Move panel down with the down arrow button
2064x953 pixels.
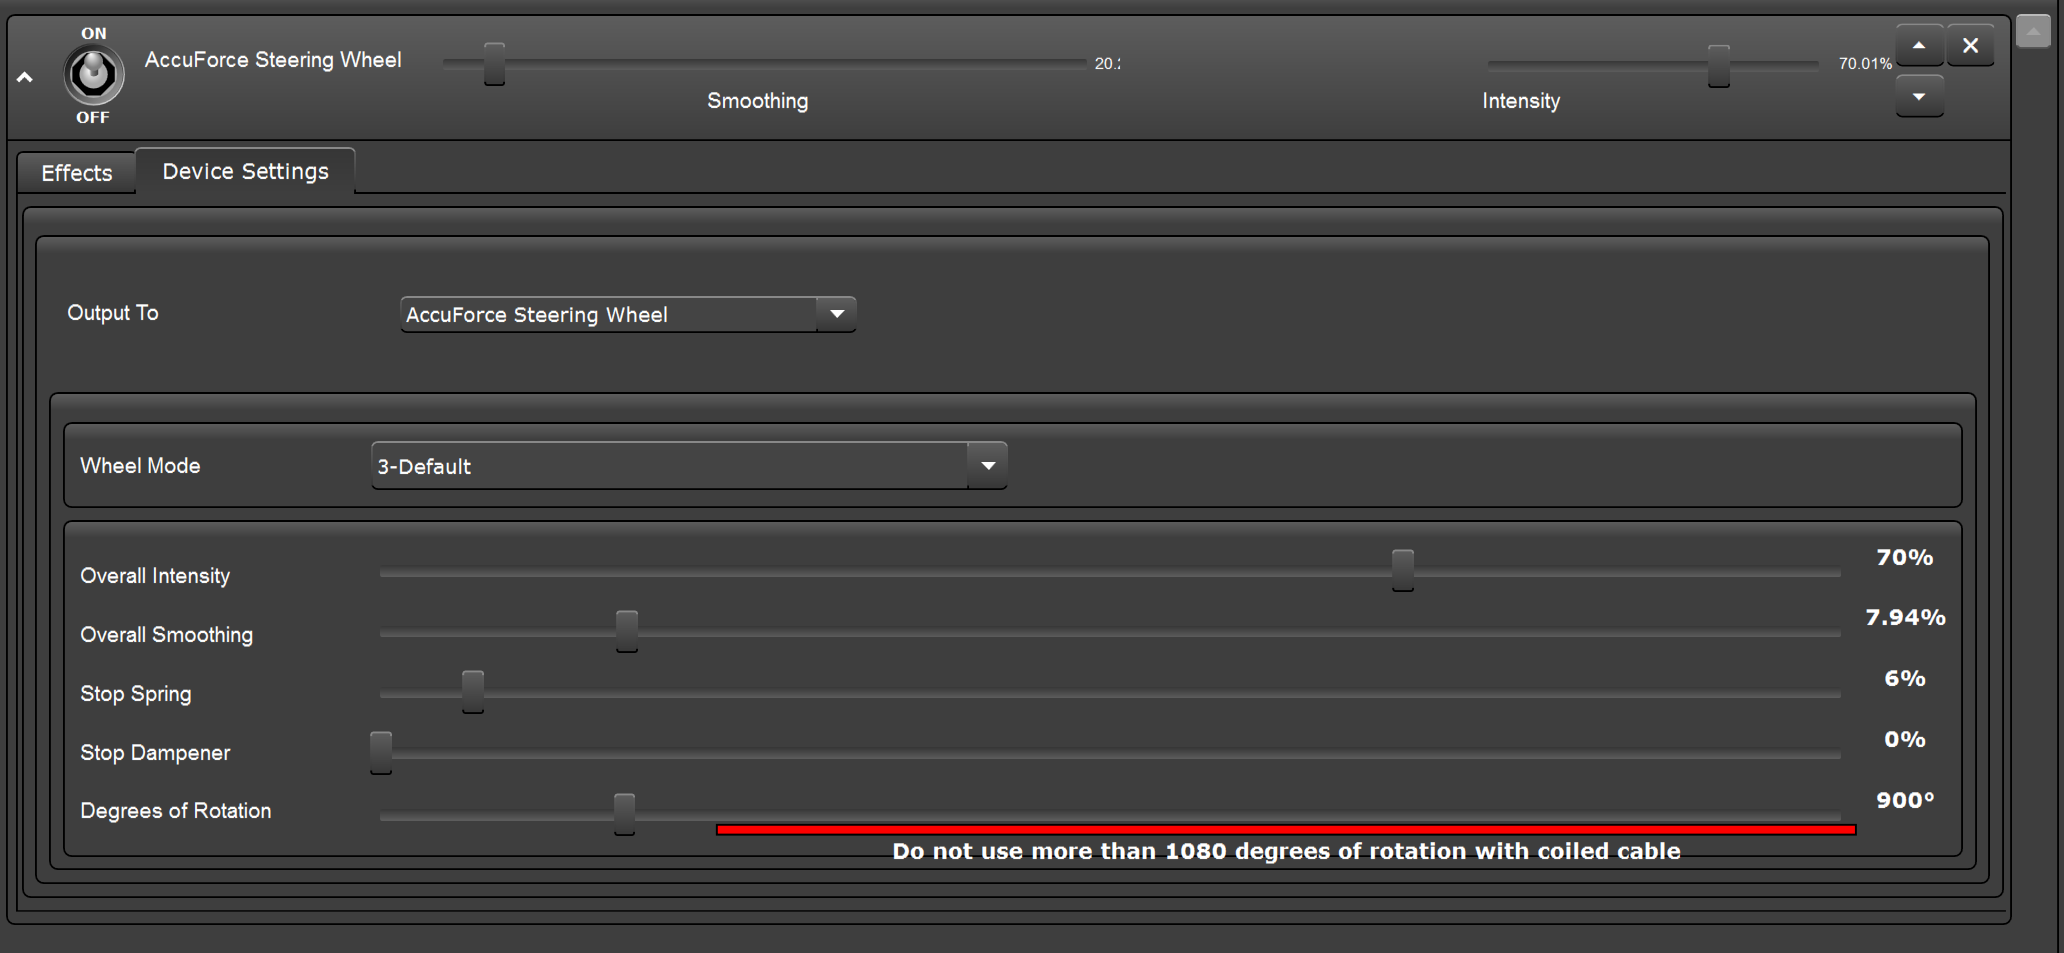tap(1919, 97)
